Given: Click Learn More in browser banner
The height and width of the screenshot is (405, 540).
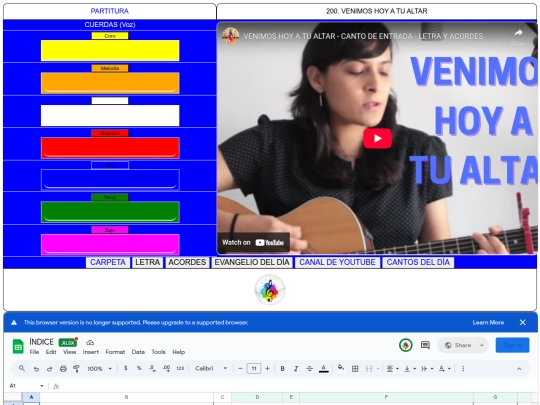Looking at the screenshot, I should tap(488, 323).
